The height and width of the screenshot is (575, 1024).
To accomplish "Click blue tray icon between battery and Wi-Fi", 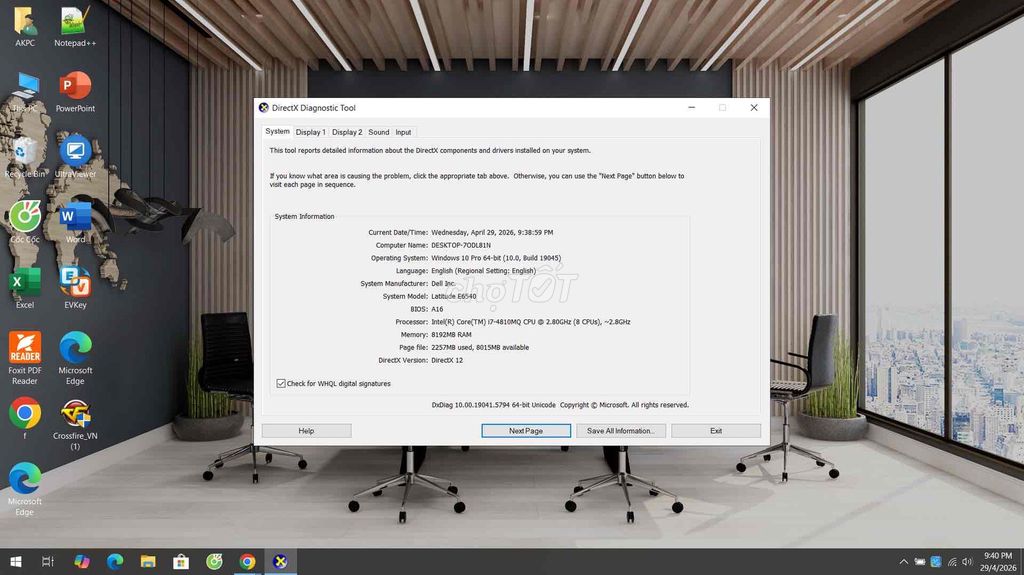I will tap(936, 562).
